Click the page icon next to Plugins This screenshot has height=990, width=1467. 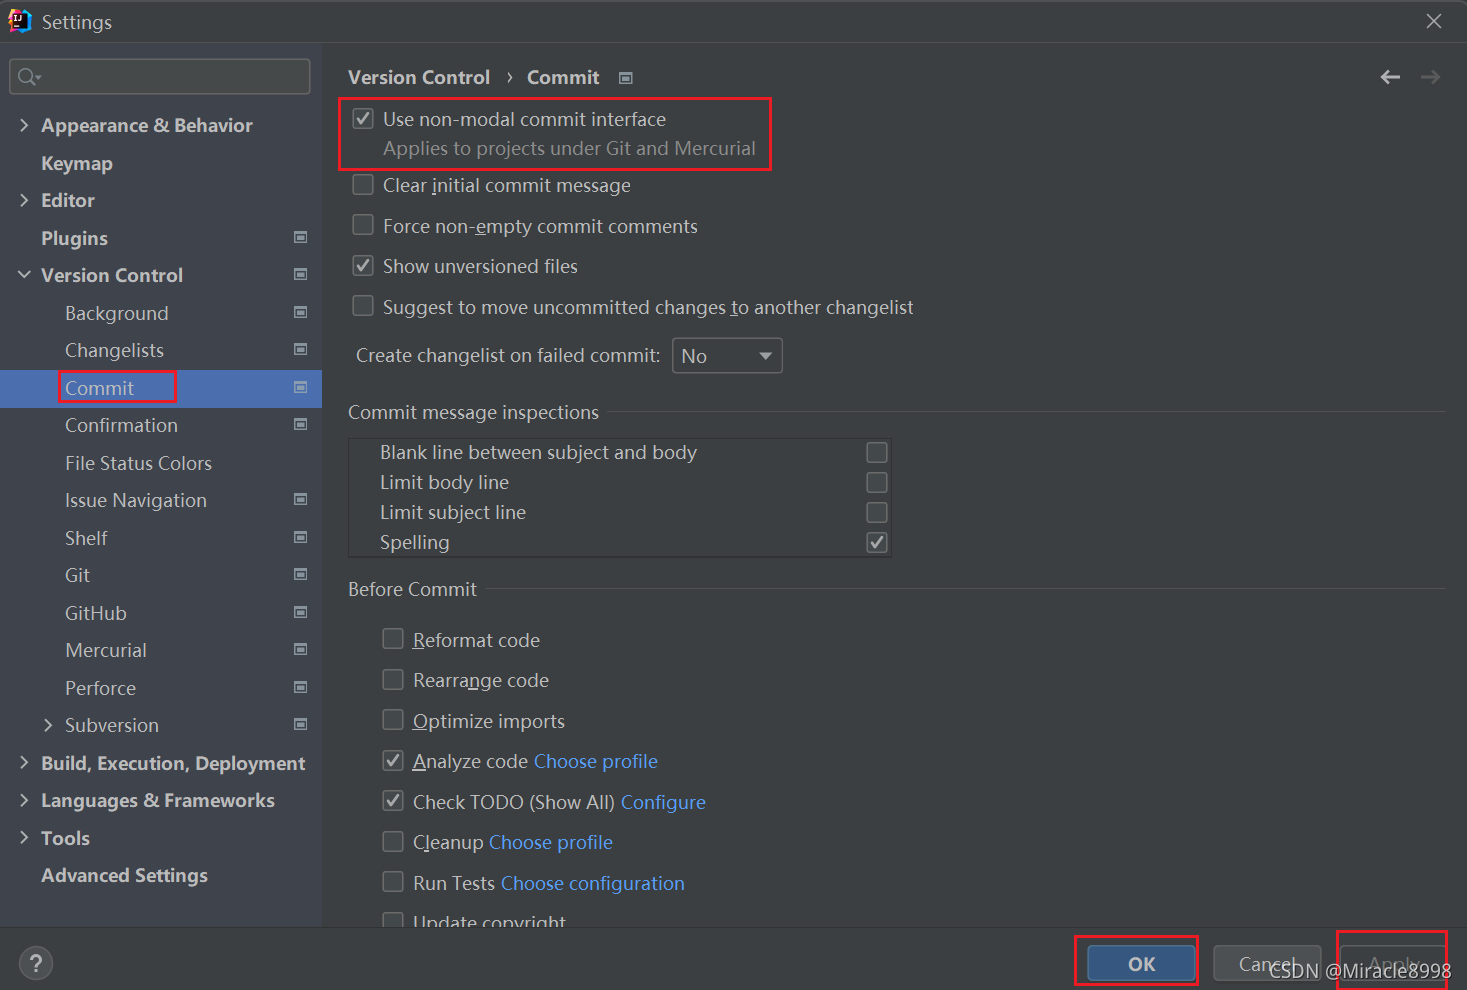[x=300, y=237]
